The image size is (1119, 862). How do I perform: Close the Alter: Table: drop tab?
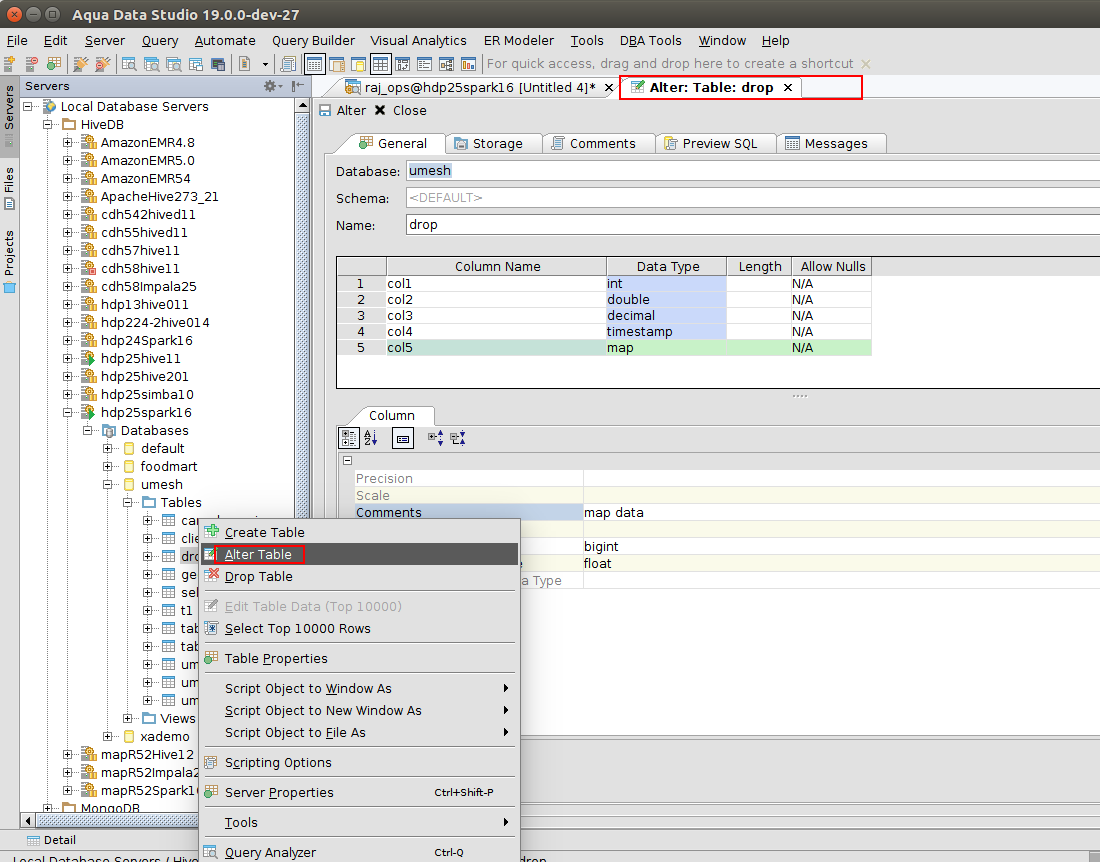click(x=788, y=87)
